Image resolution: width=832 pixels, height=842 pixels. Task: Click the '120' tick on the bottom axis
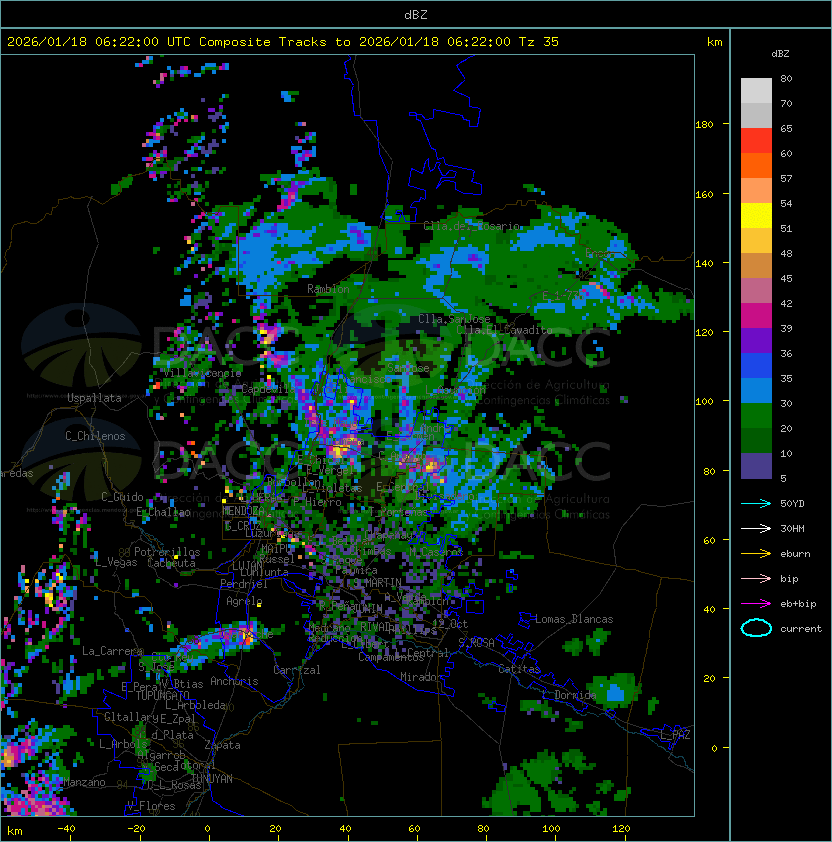(x=621, y=829)
